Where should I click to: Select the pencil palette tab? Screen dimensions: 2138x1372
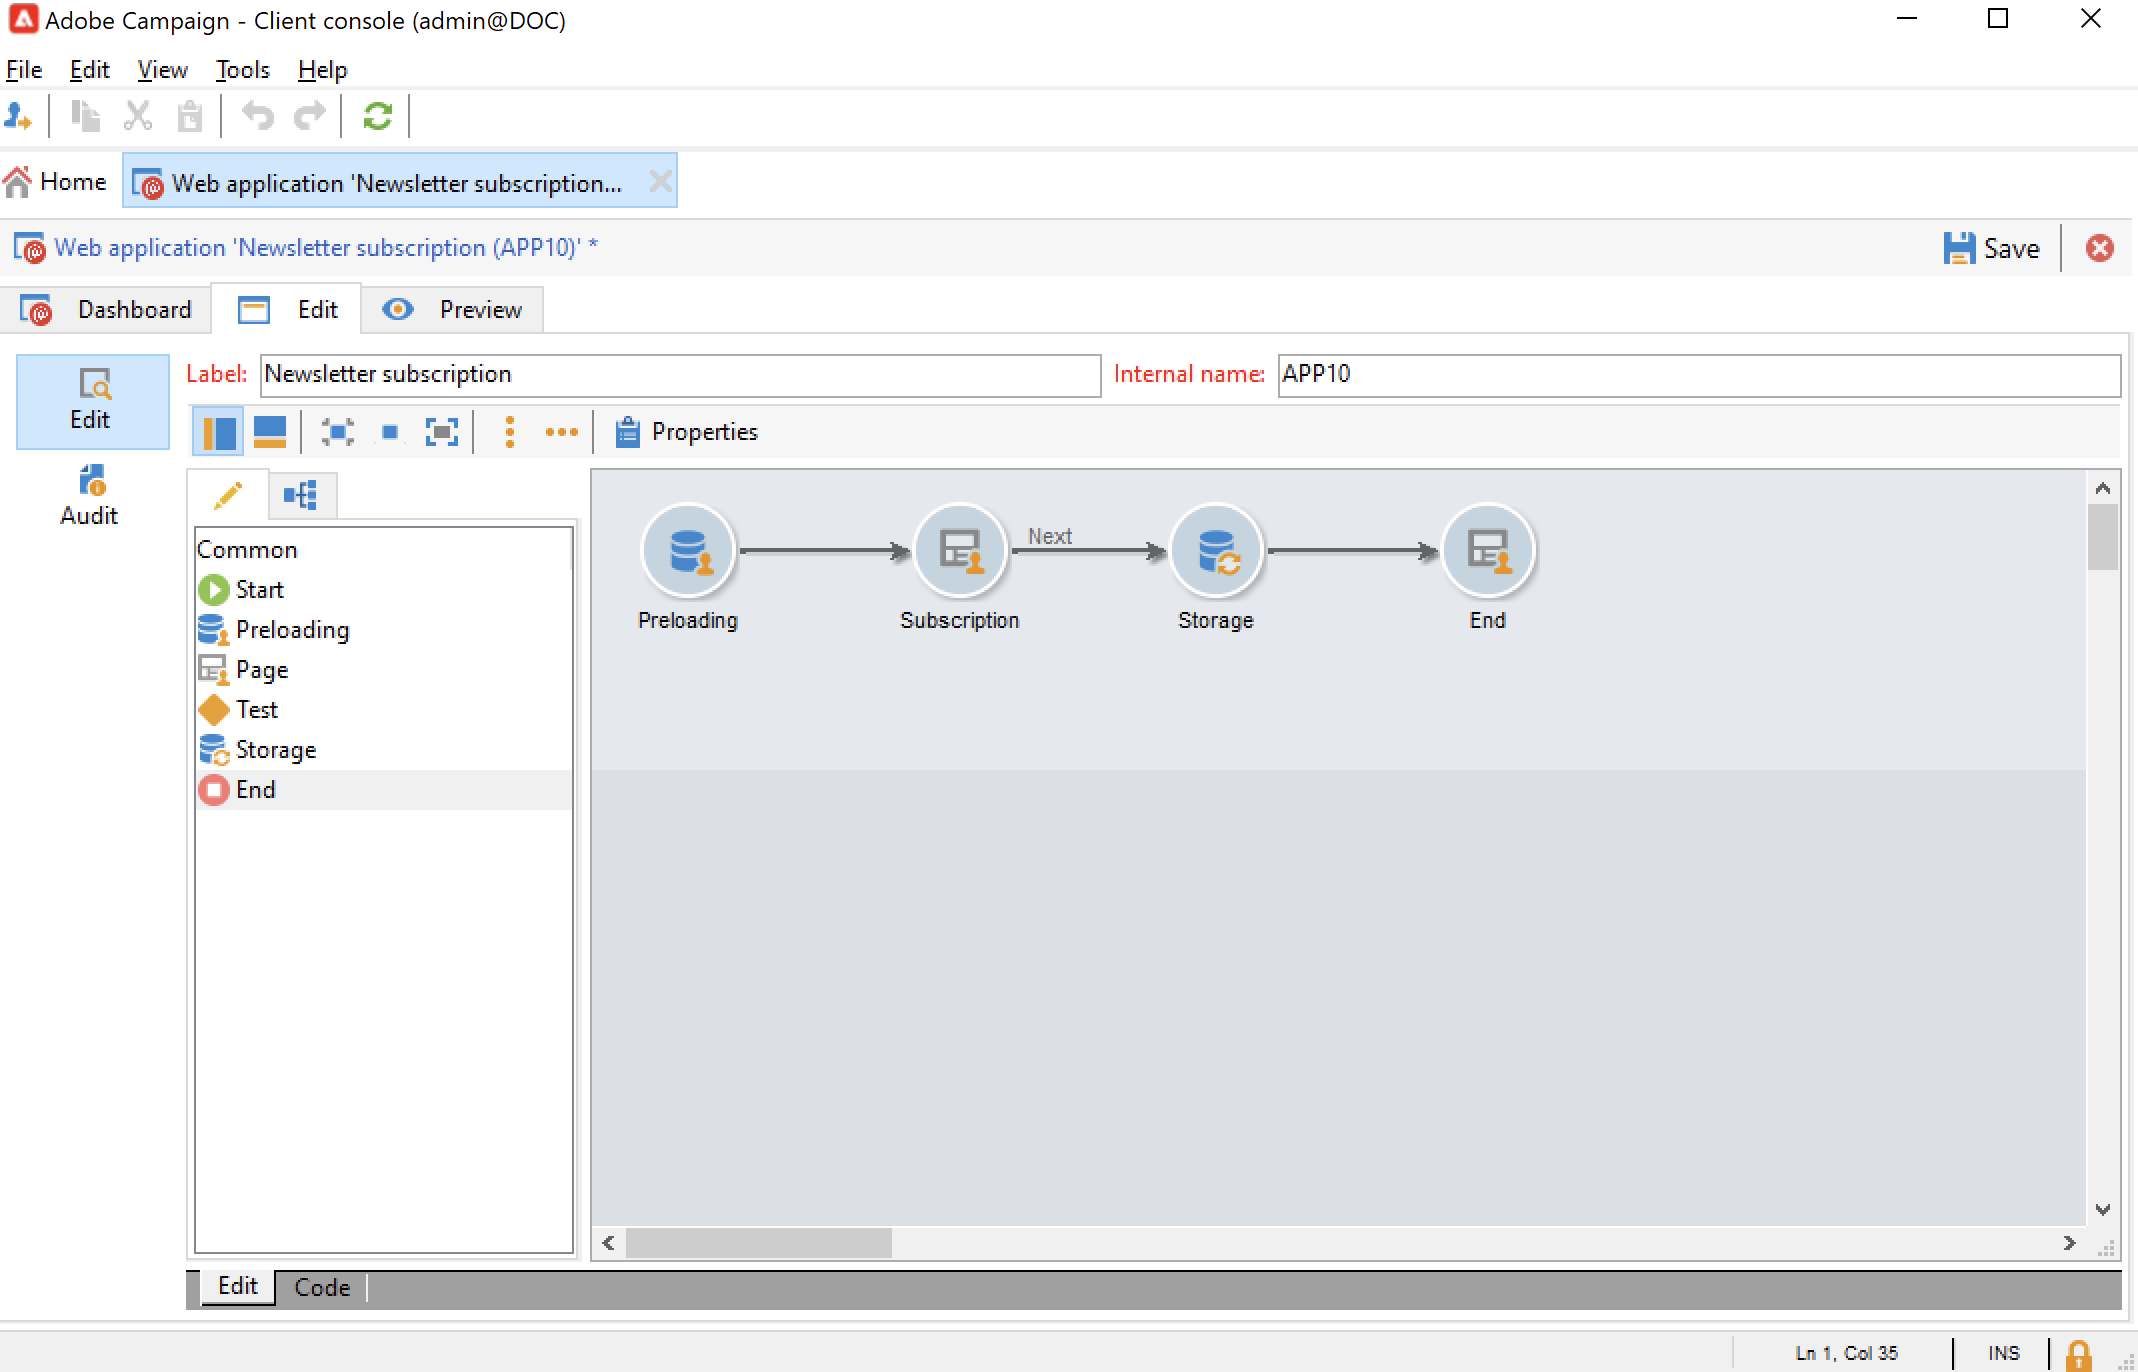(228, 495)
